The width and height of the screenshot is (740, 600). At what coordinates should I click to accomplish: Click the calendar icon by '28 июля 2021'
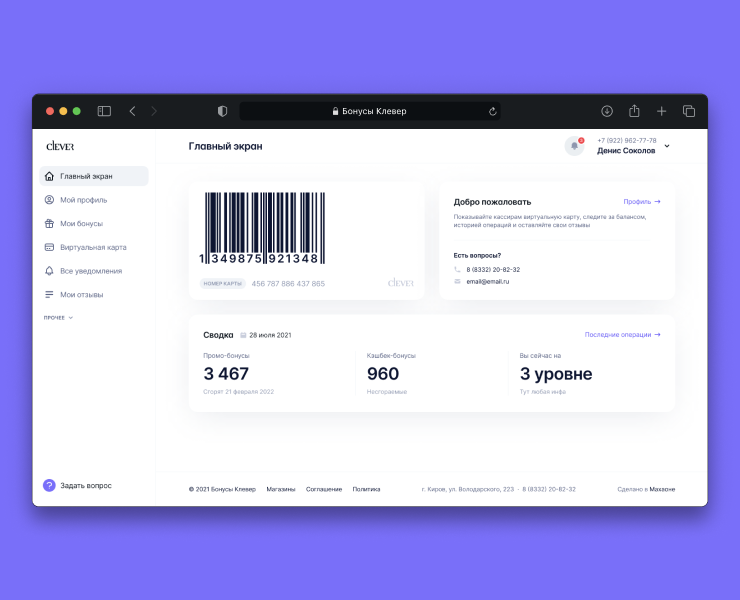pos(244,335)
